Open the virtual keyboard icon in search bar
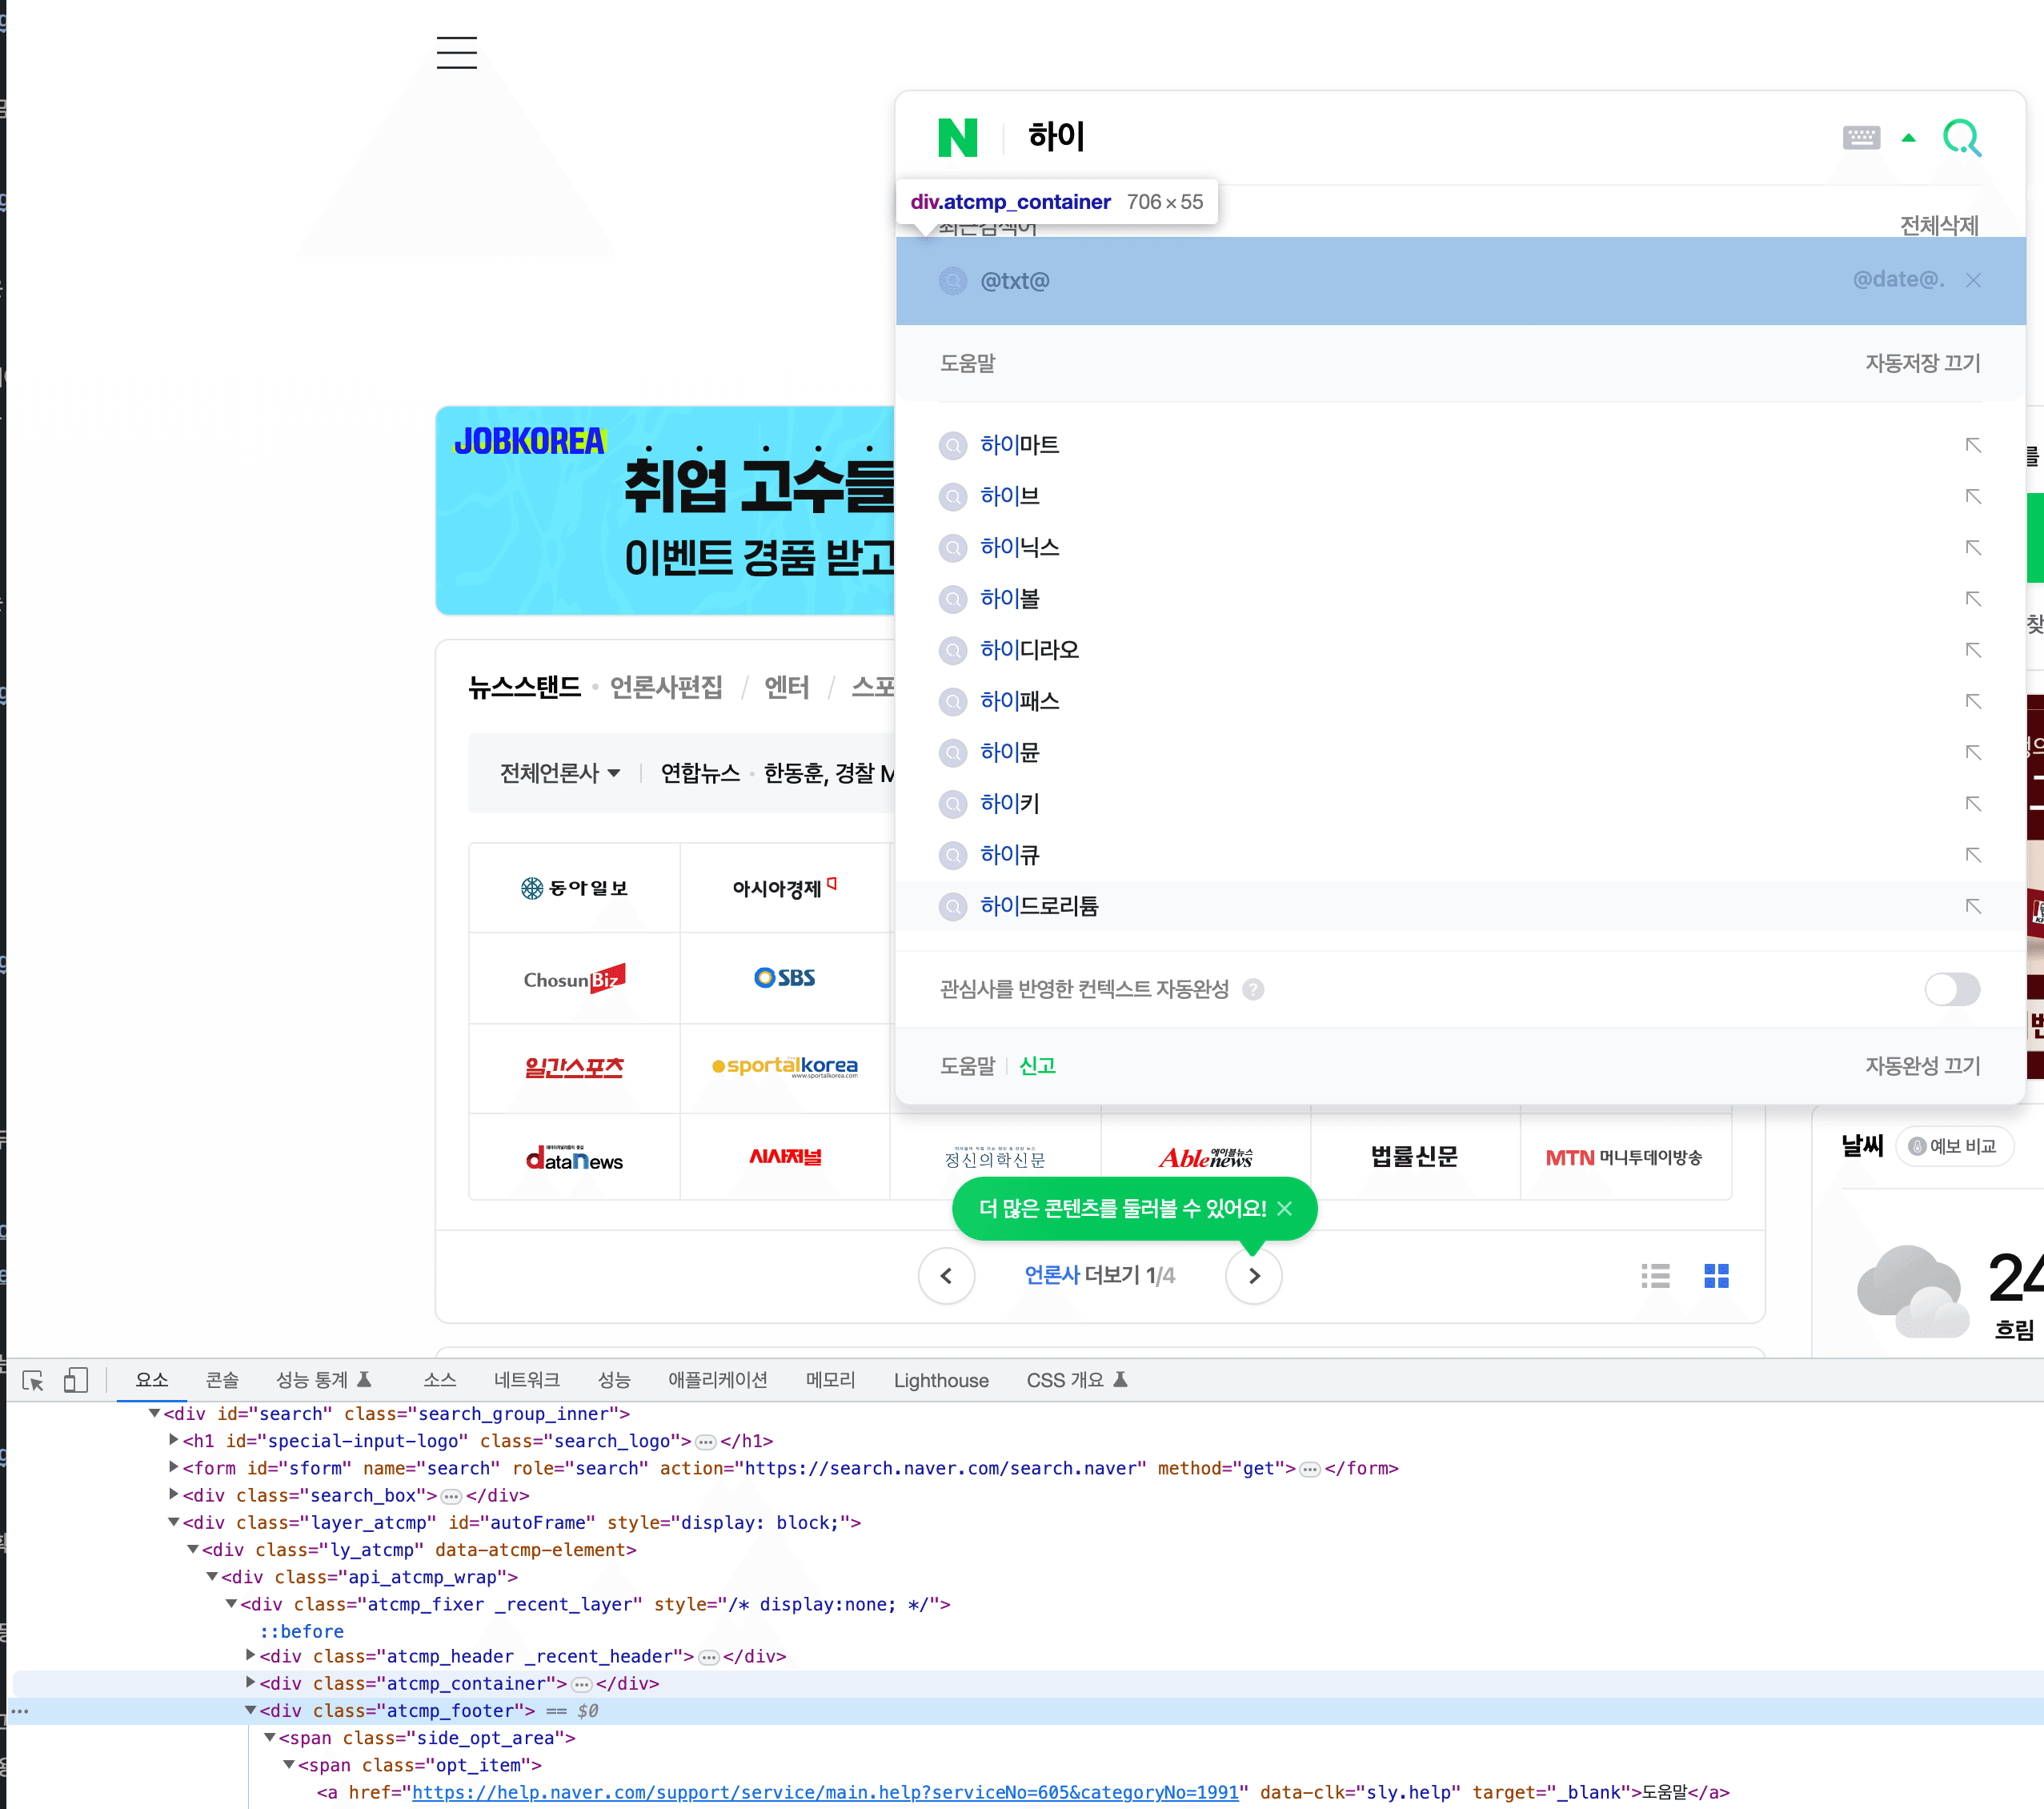The width and height of the screenshot is (2044, 1809). coord(1860,137)
